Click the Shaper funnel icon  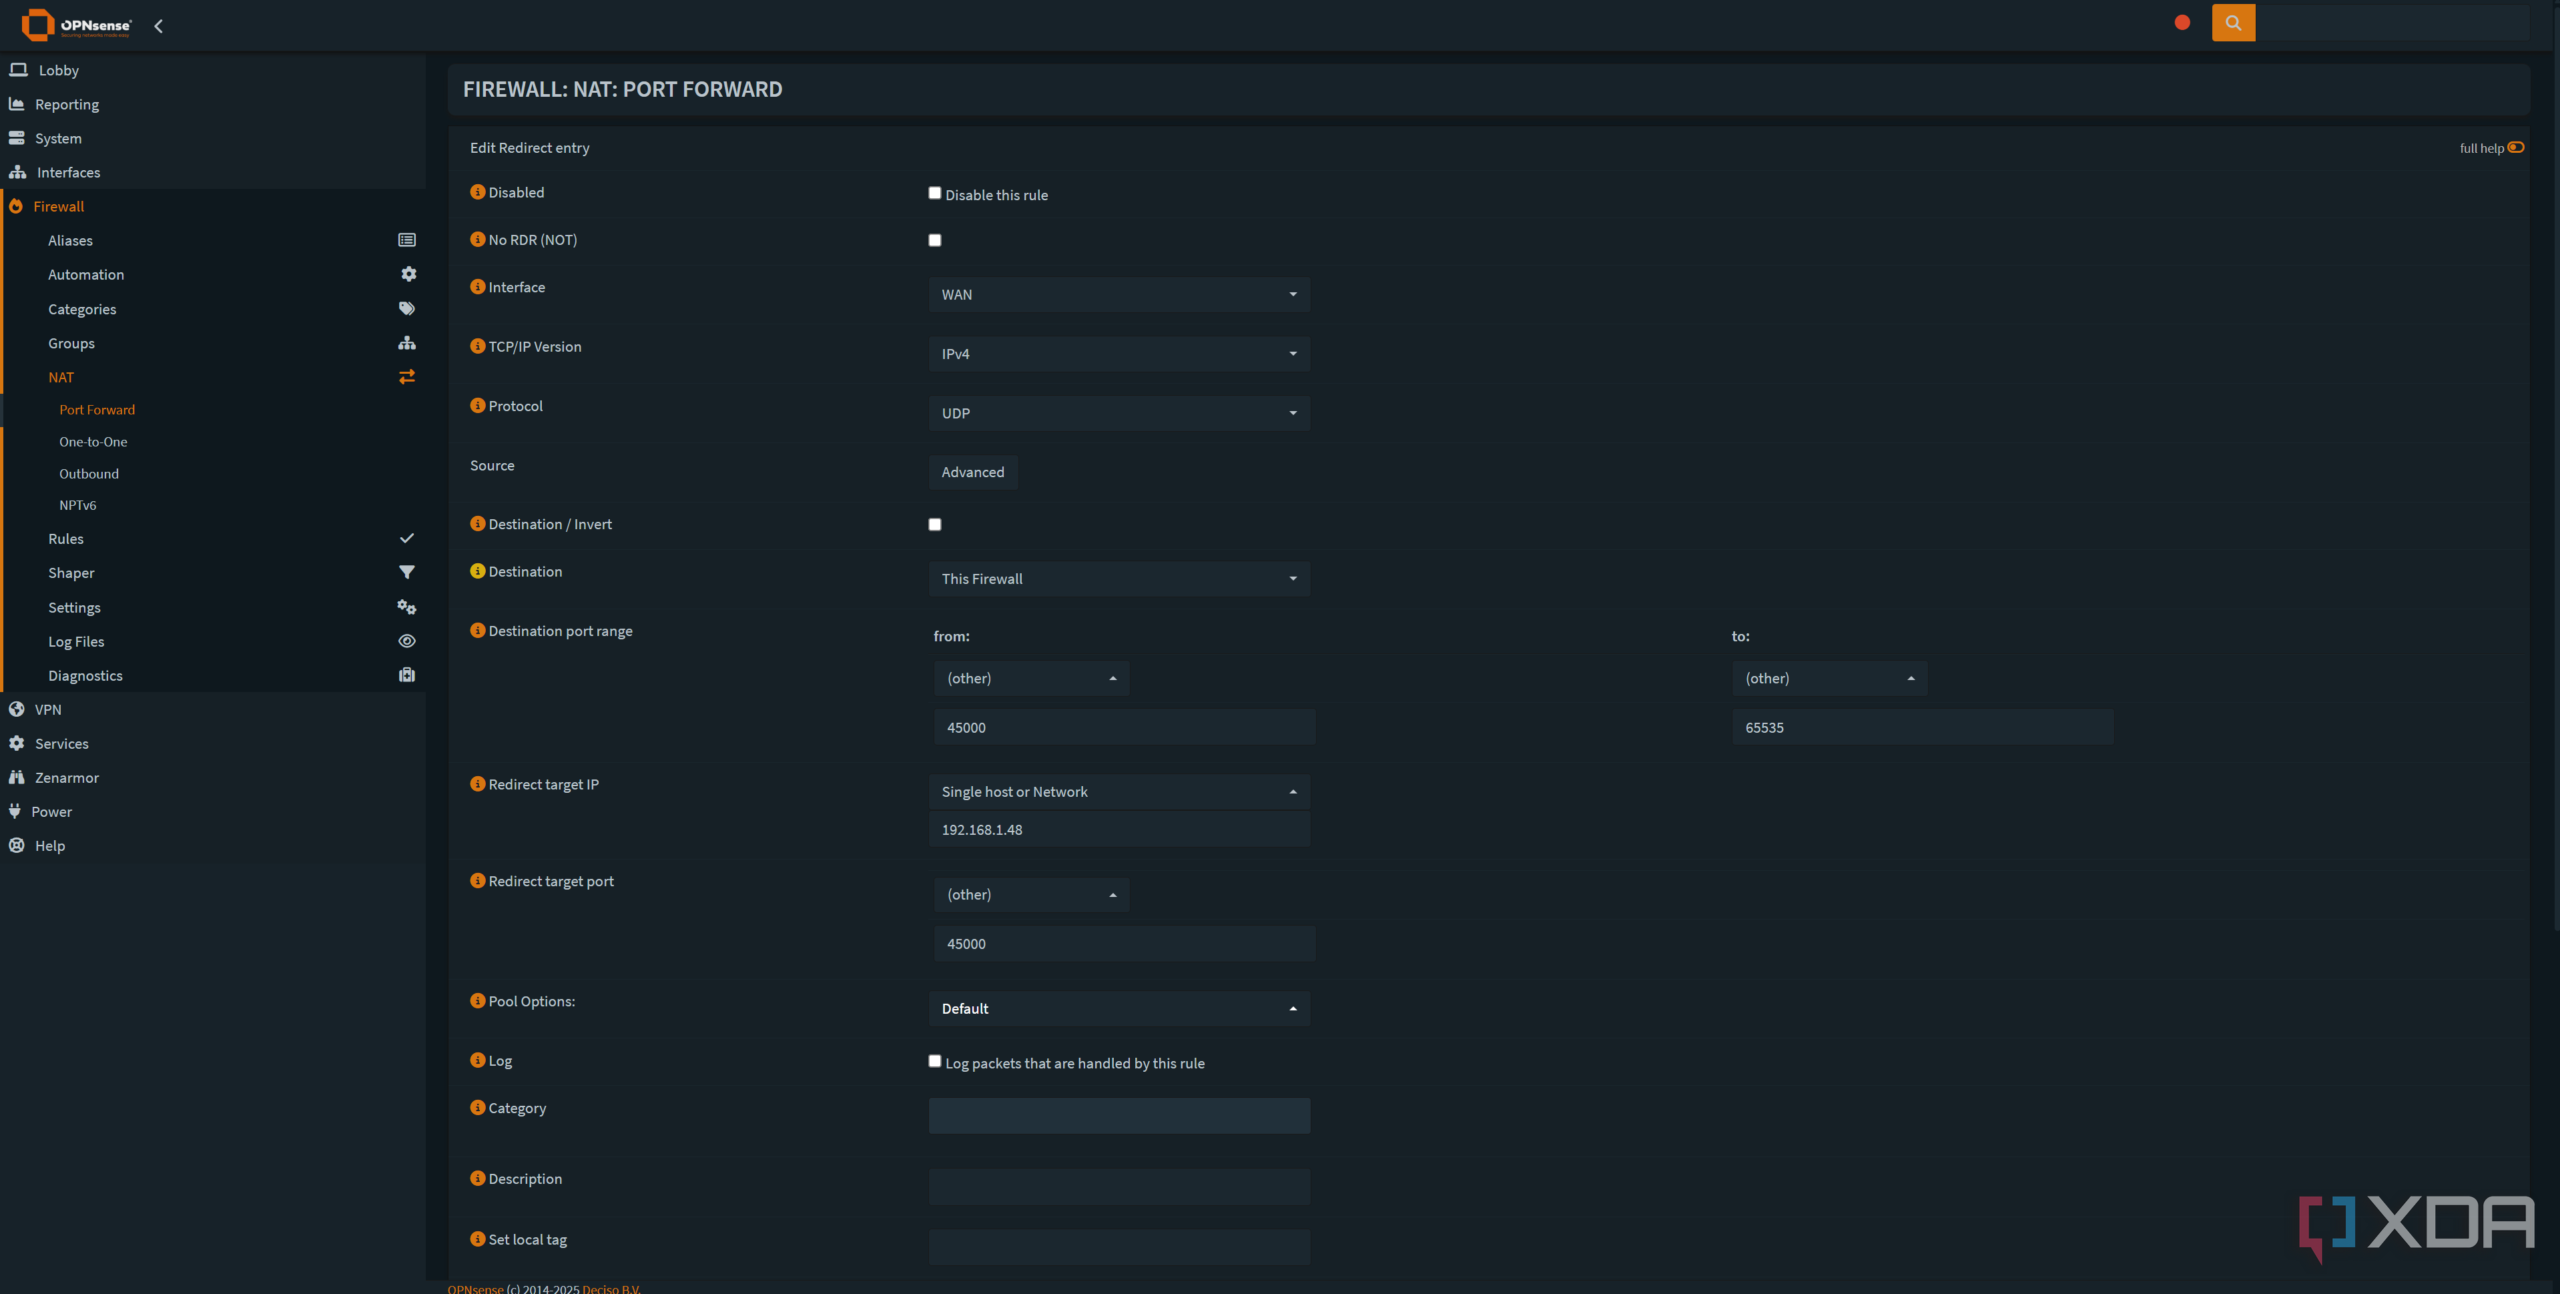[407, 572]
